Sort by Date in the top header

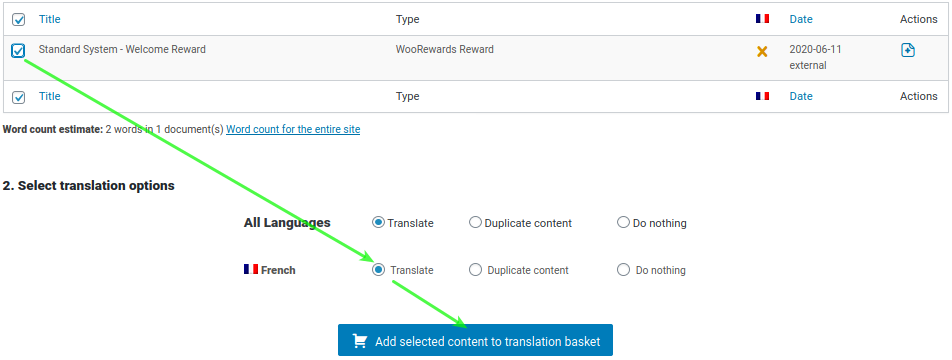[x=801, y=19]
